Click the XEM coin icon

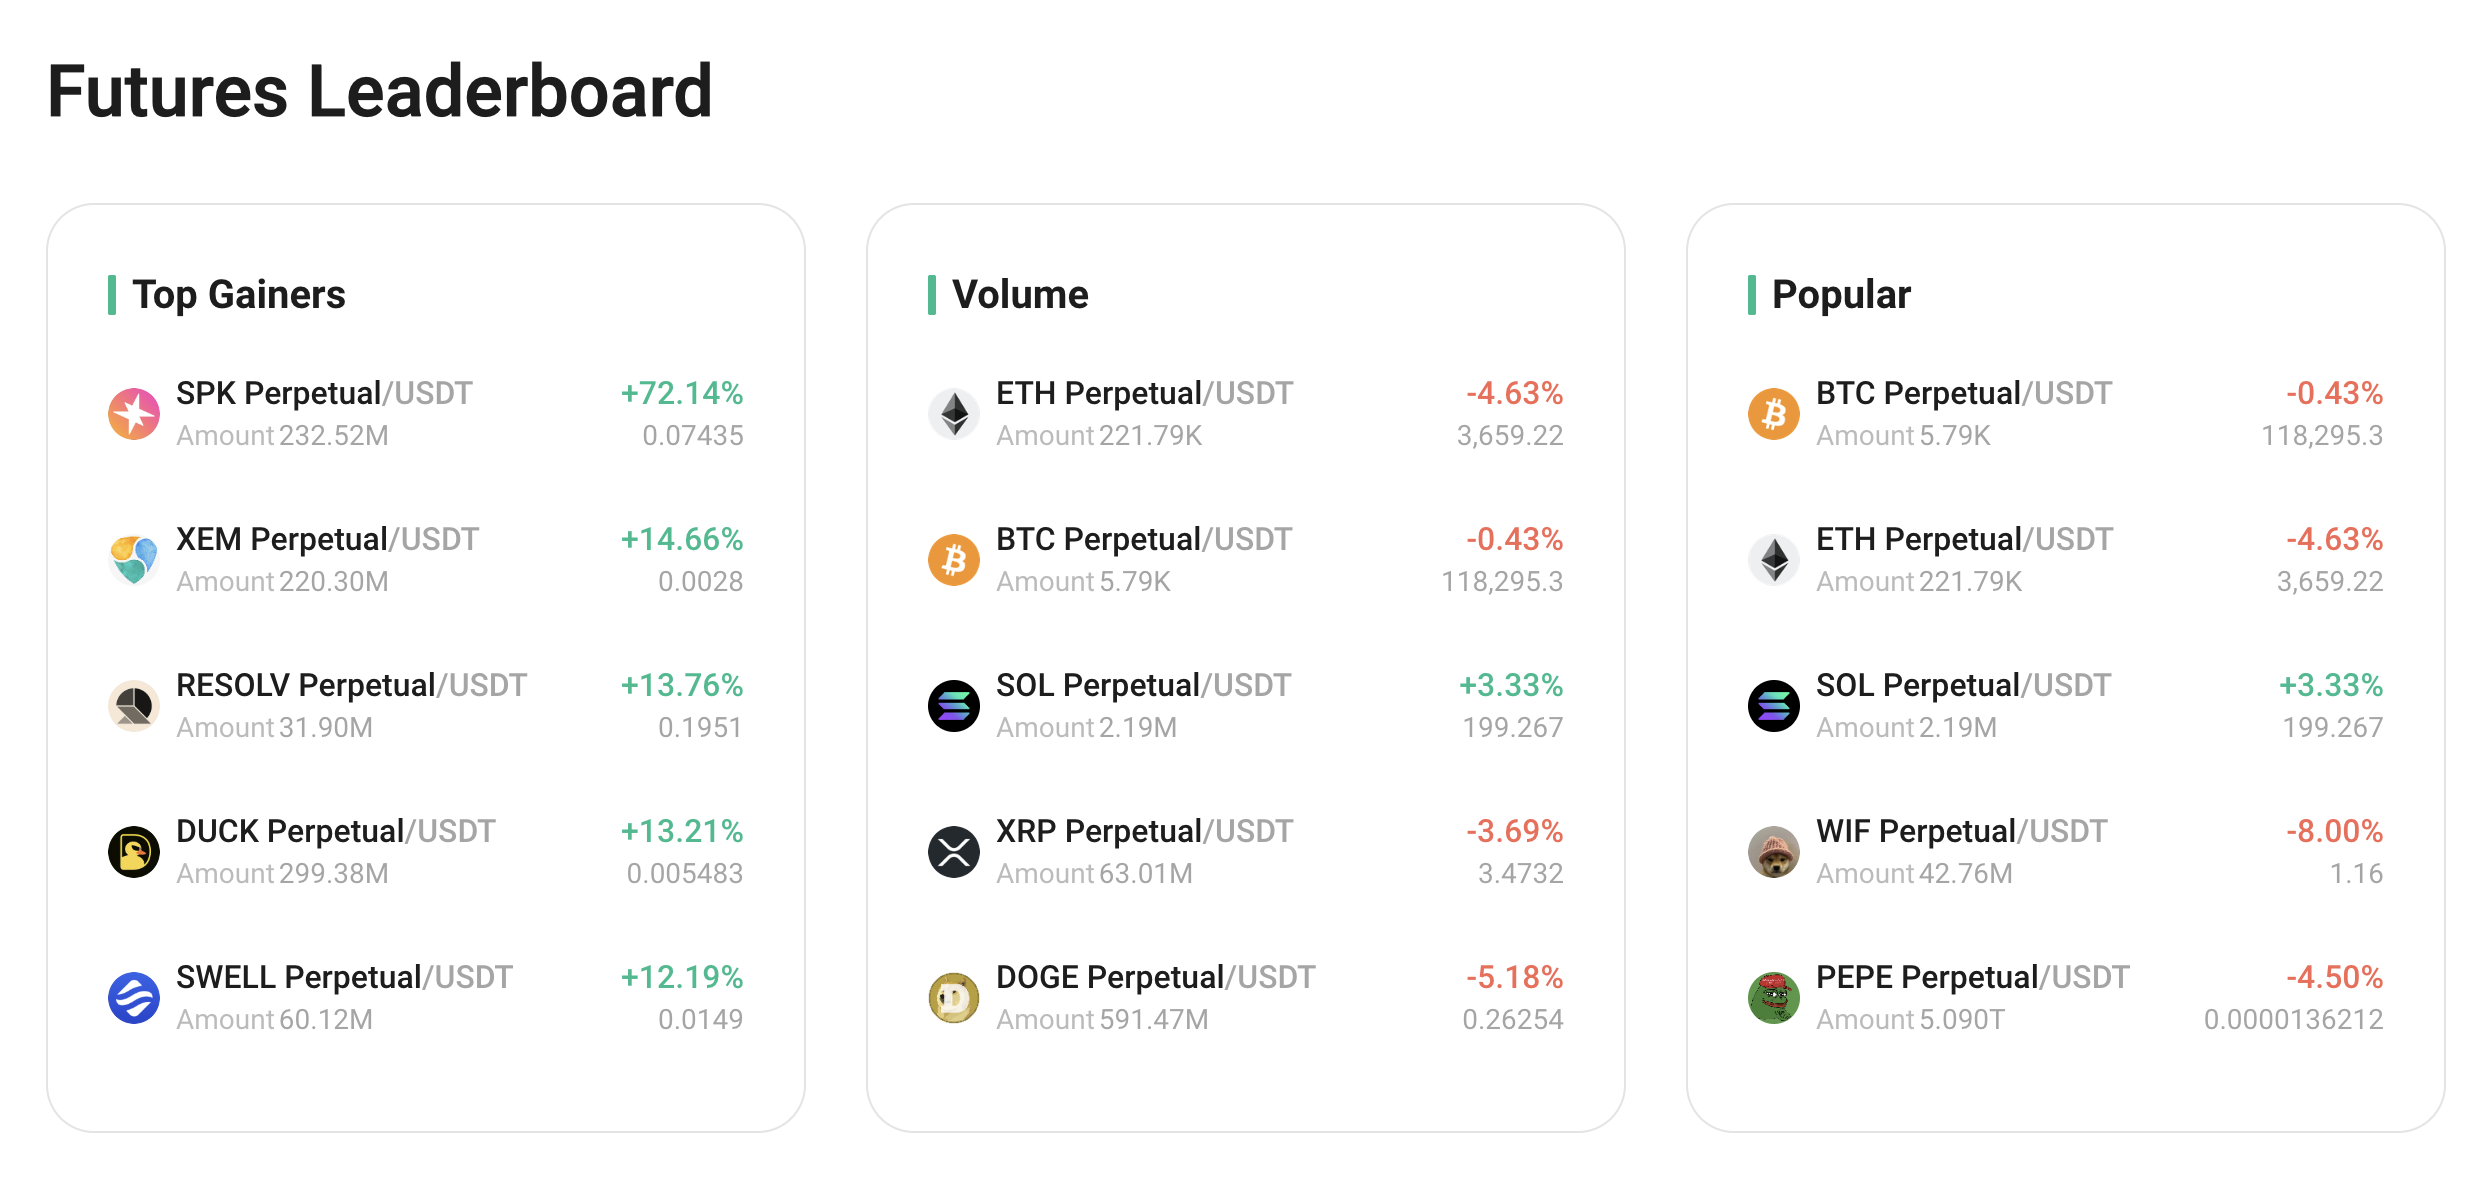point(134,560)
